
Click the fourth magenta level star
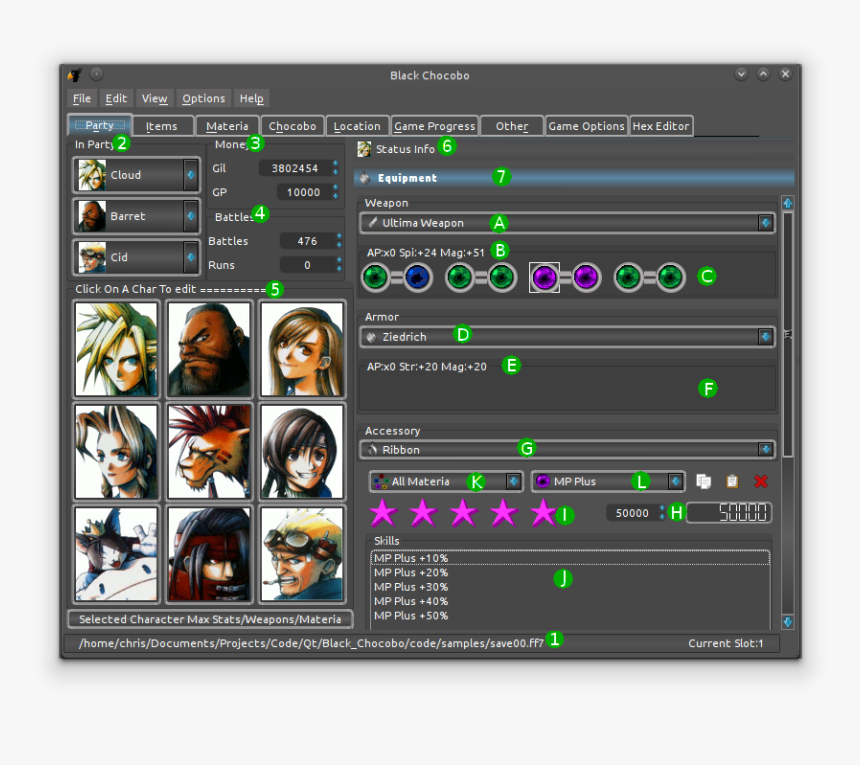coord(503,513)
